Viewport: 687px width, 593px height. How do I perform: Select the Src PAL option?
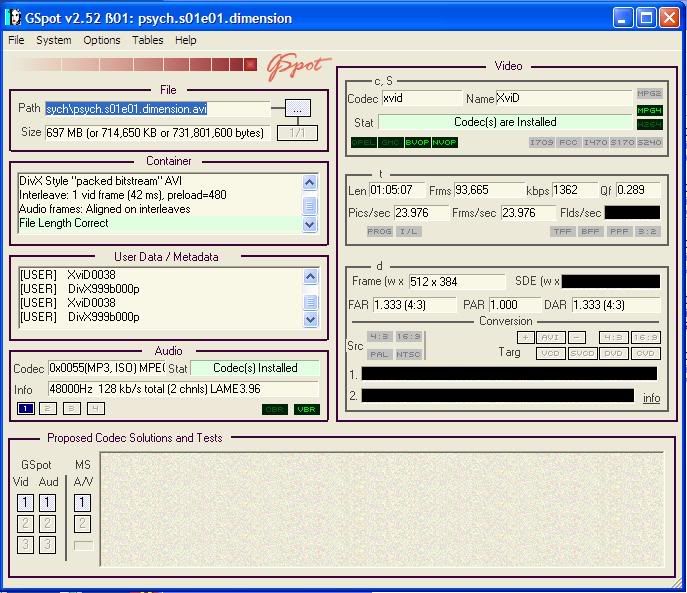(x=379, y=354)
